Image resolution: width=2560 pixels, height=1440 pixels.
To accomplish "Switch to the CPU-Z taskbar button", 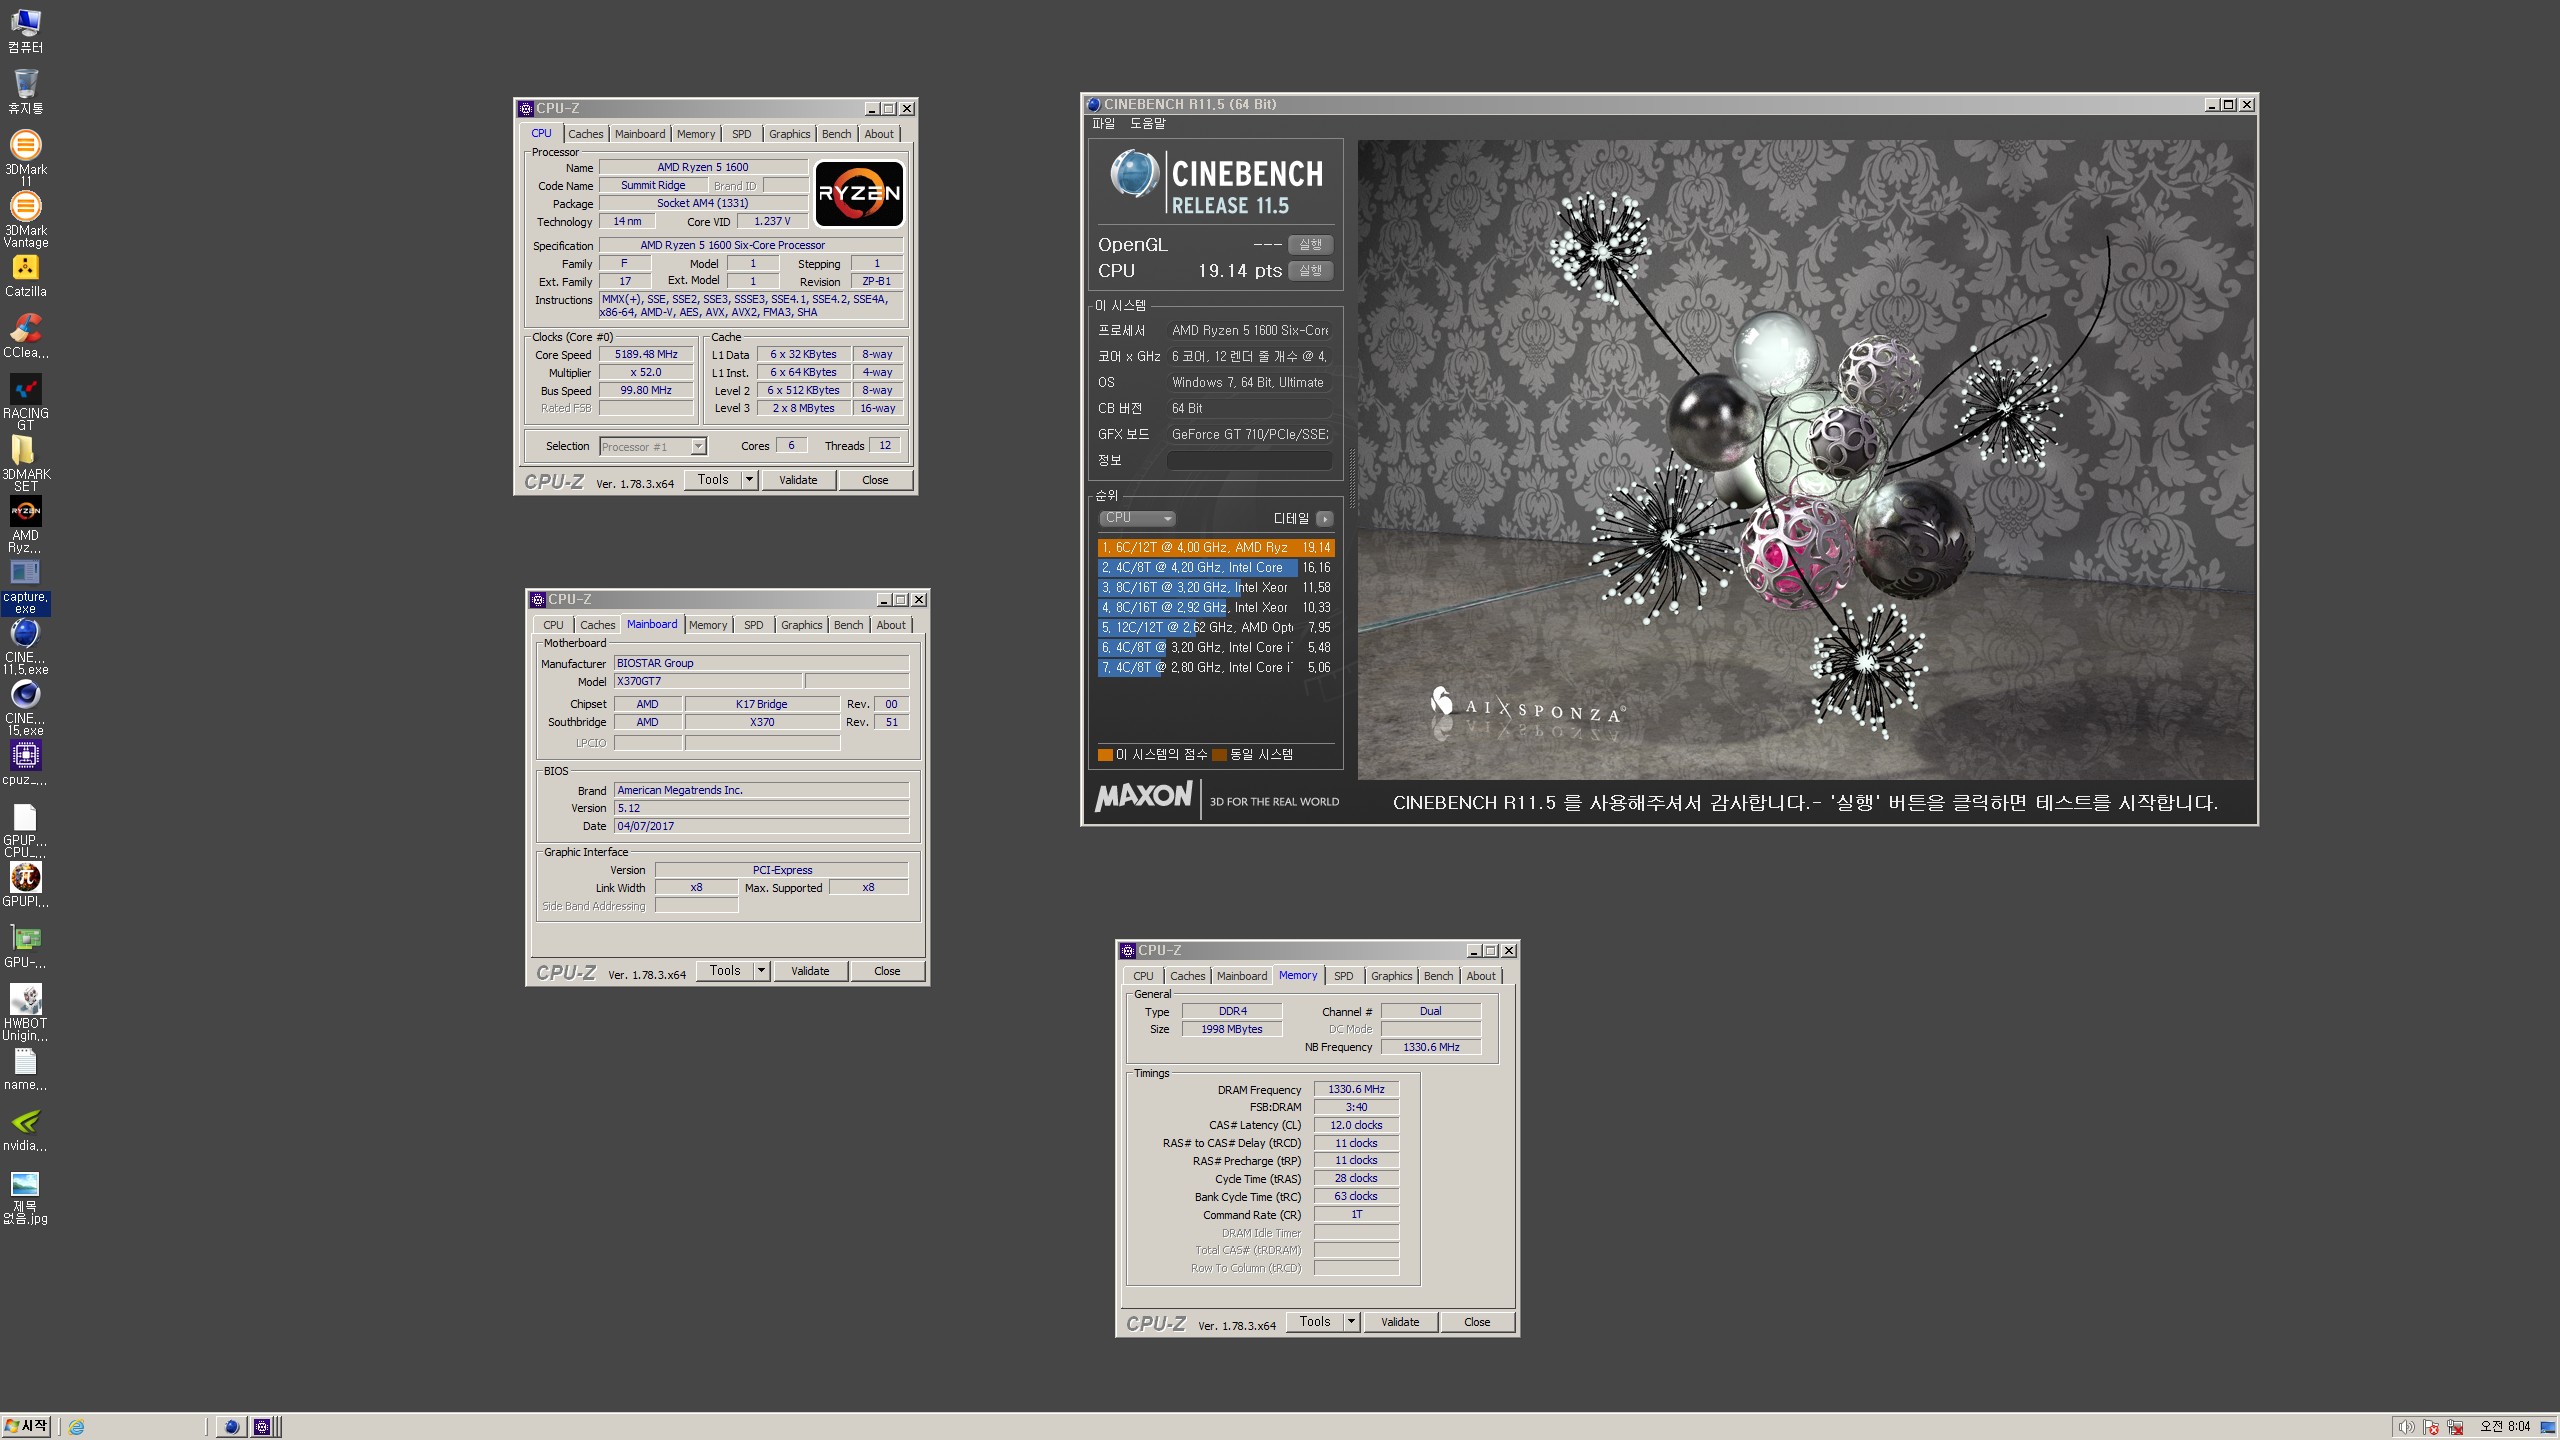I will click(x=262, y=1427).
